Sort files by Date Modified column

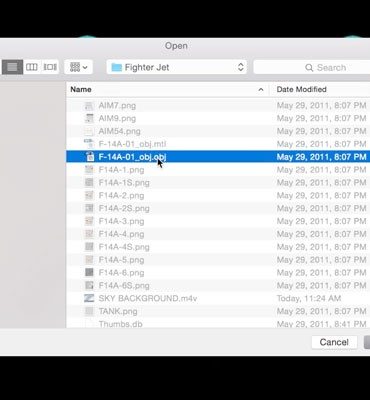point(301,89)
